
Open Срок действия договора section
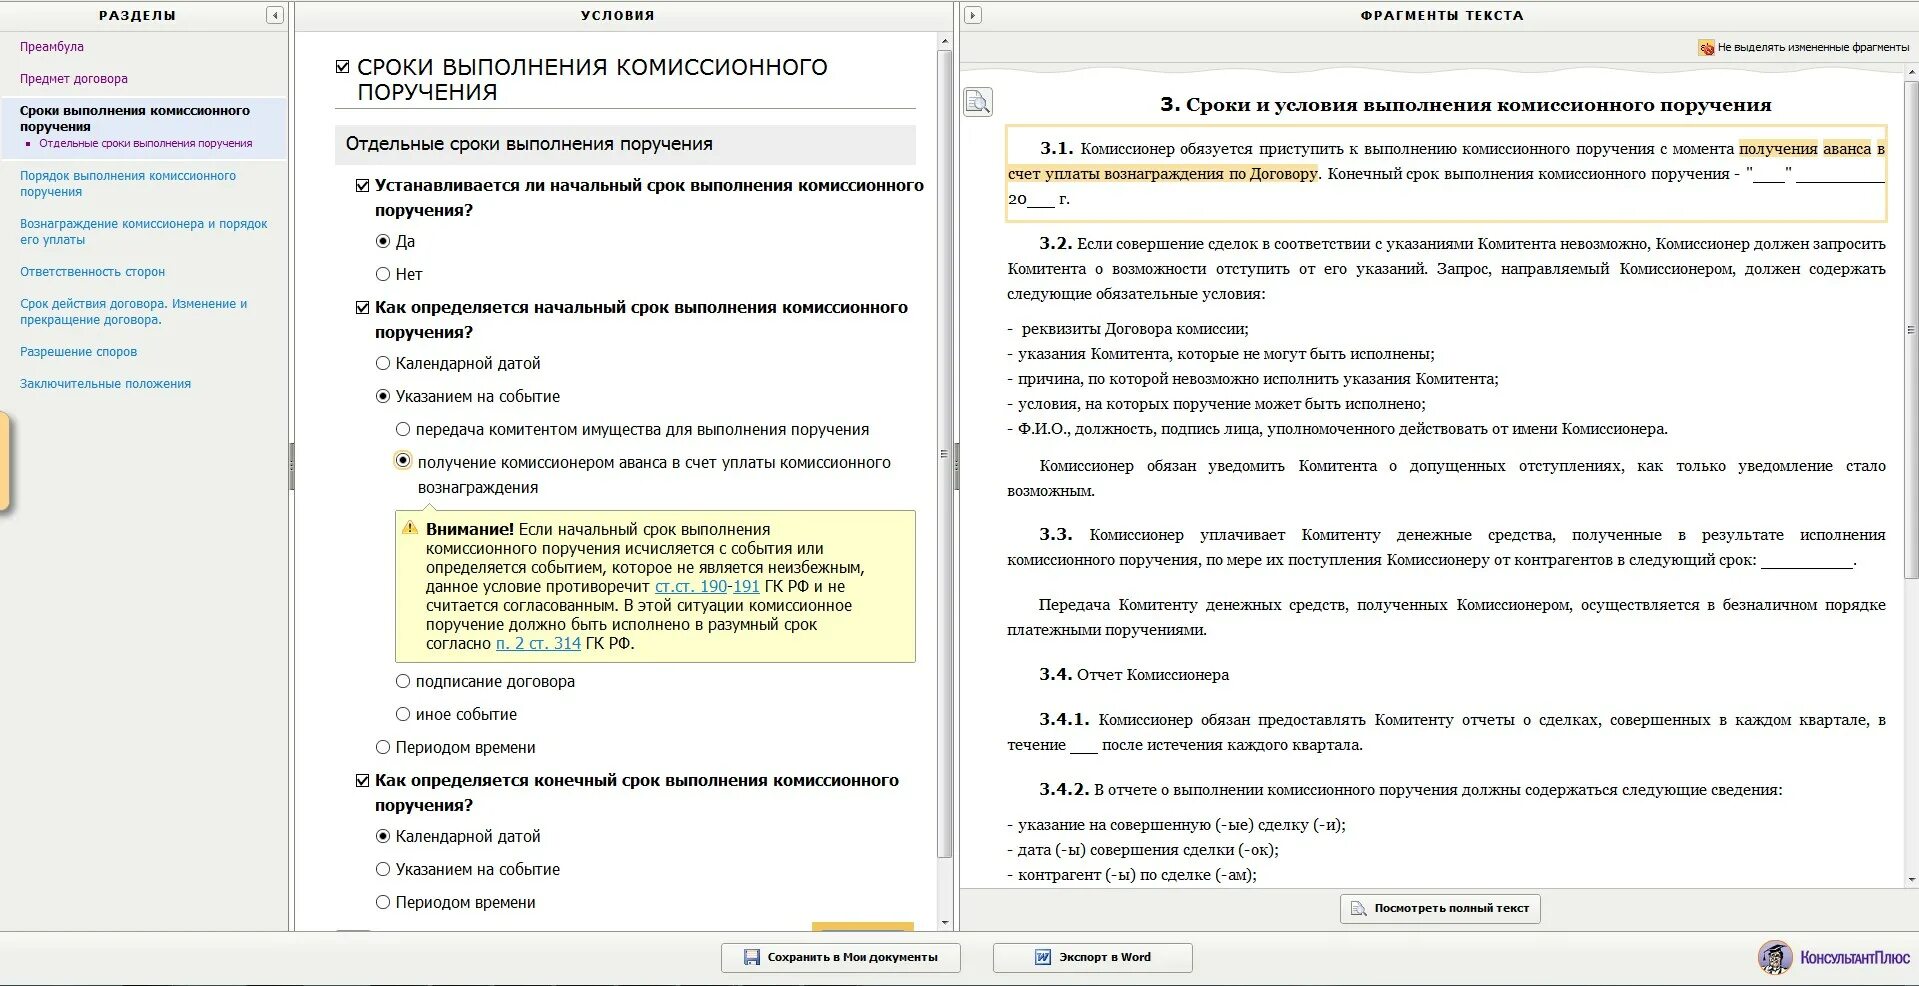point(133,312)
